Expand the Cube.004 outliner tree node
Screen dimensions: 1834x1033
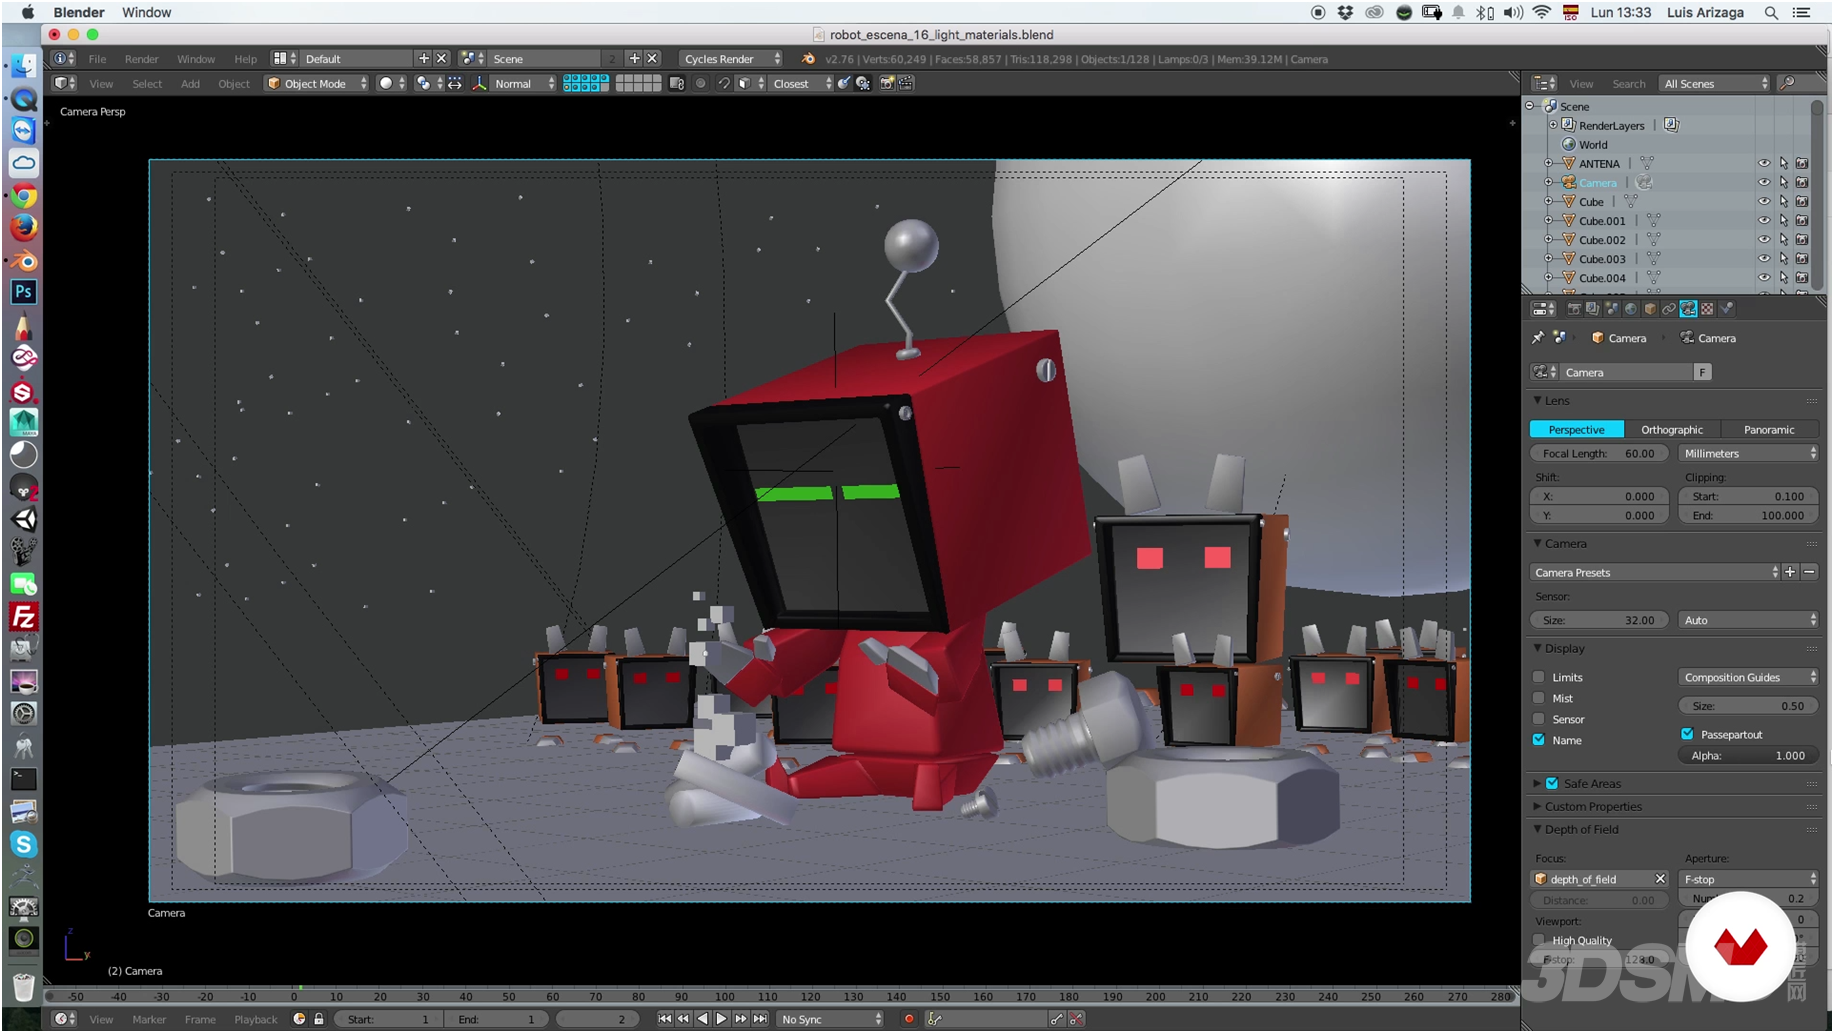click(x=1548, y=278)
